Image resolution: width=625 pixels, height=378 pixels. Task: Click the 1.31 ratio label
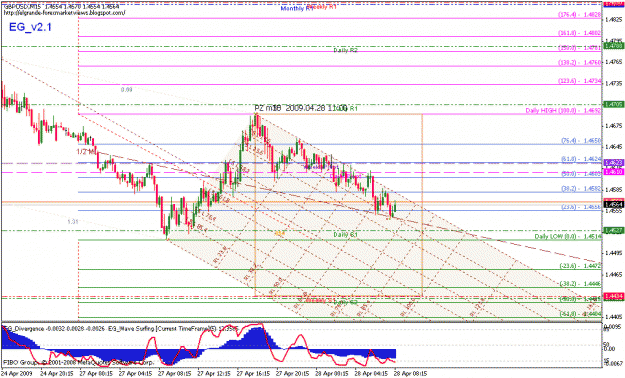tap(73, 222)
